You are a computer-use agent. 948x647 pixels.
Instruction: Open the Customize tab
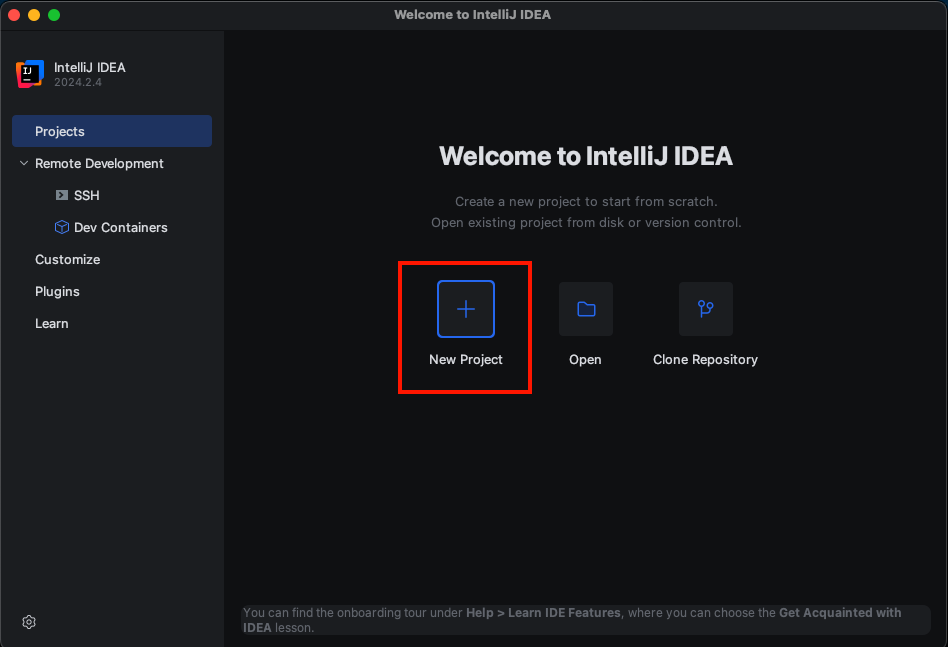pos(68,259)
